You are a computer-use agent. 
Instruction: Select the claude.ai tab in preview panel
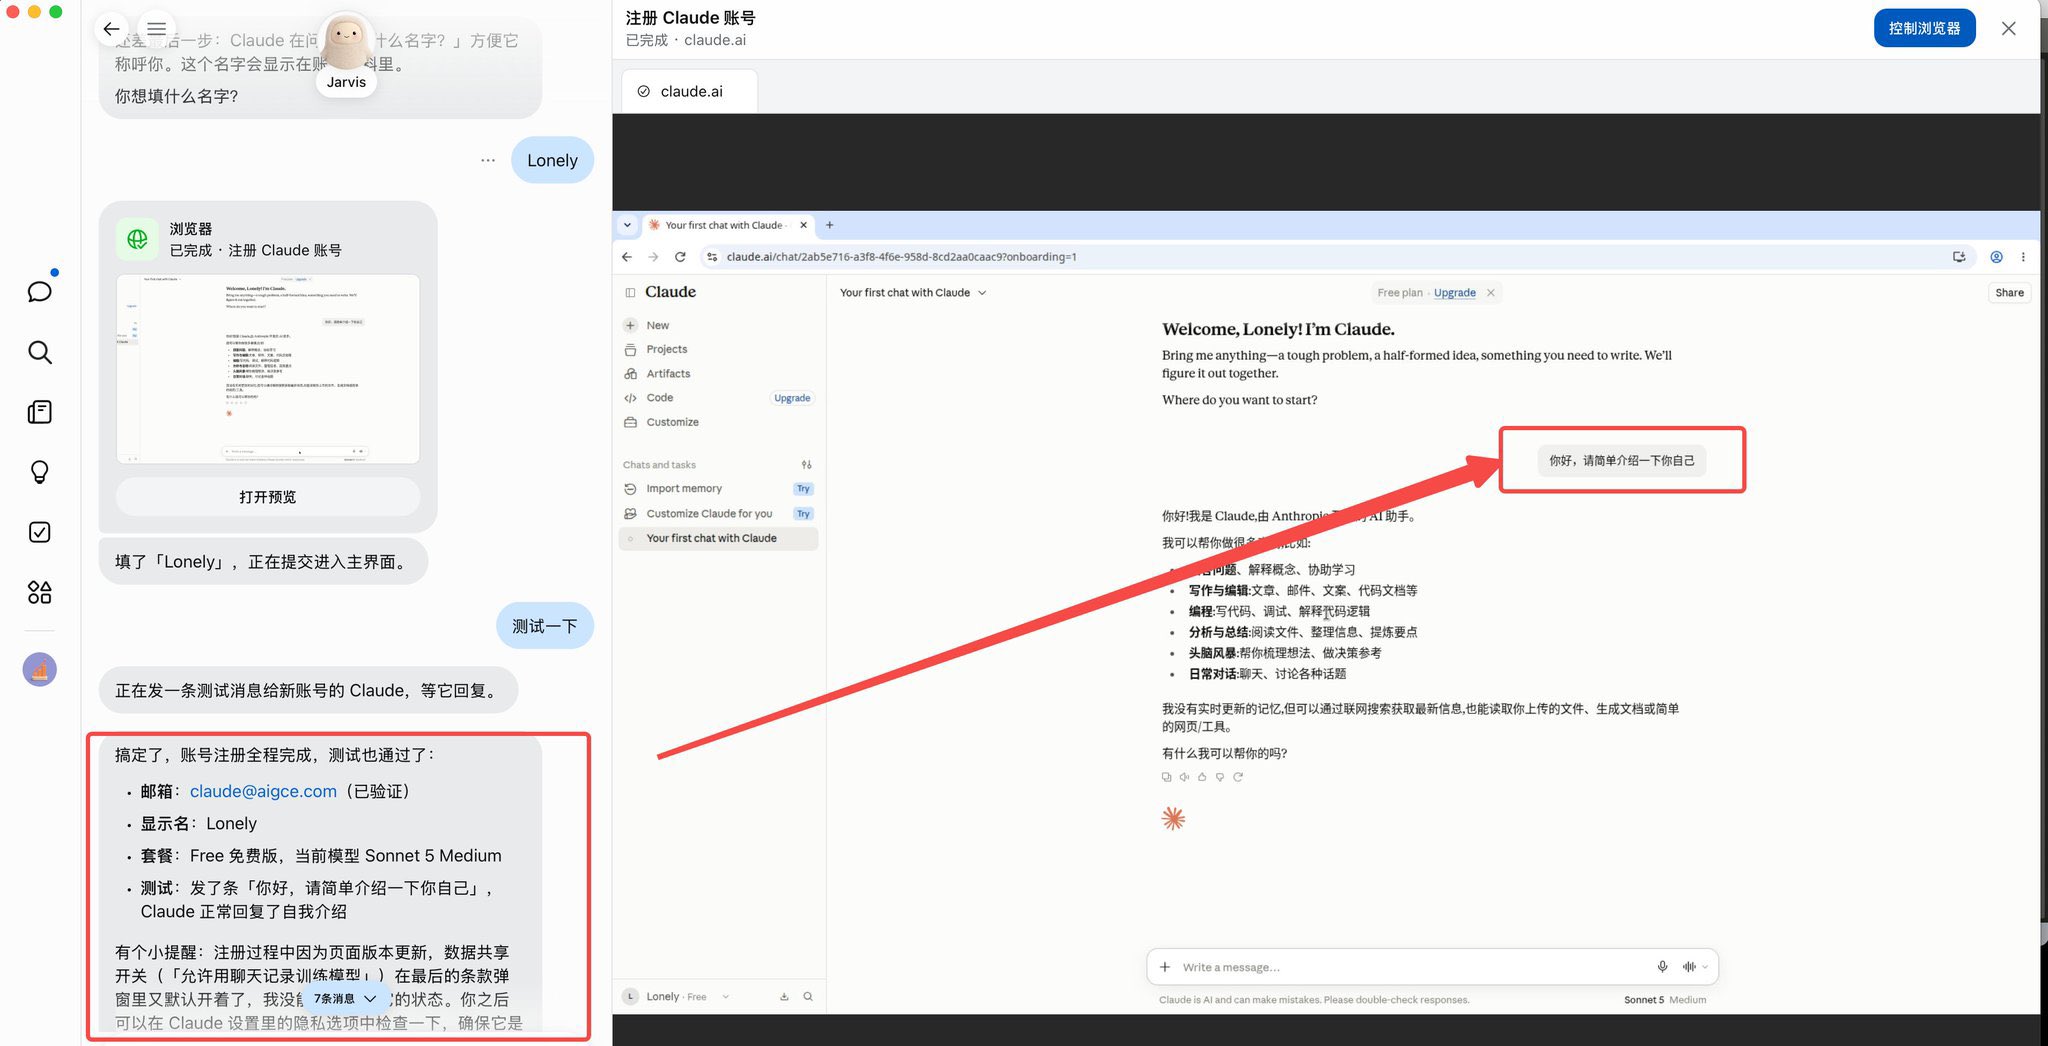689,91
